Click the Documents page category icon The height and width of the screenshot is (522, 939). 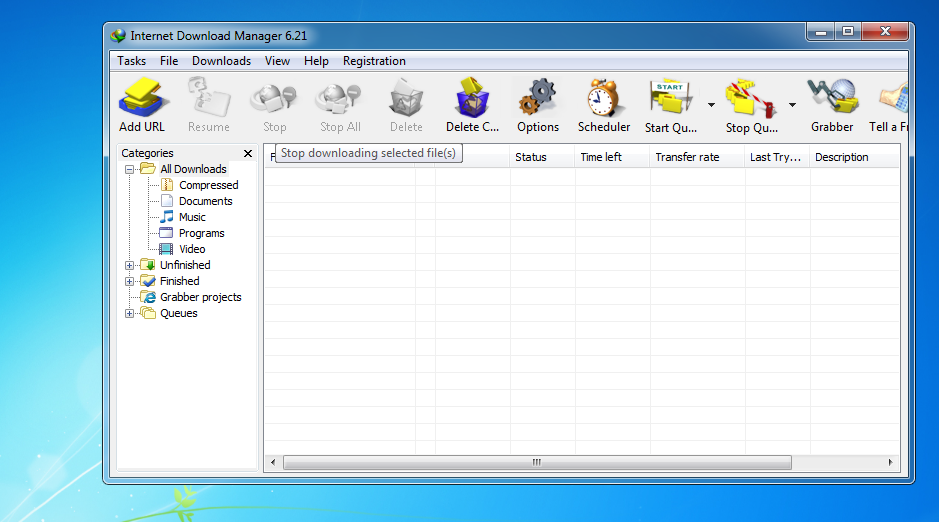tap(167, 201)
